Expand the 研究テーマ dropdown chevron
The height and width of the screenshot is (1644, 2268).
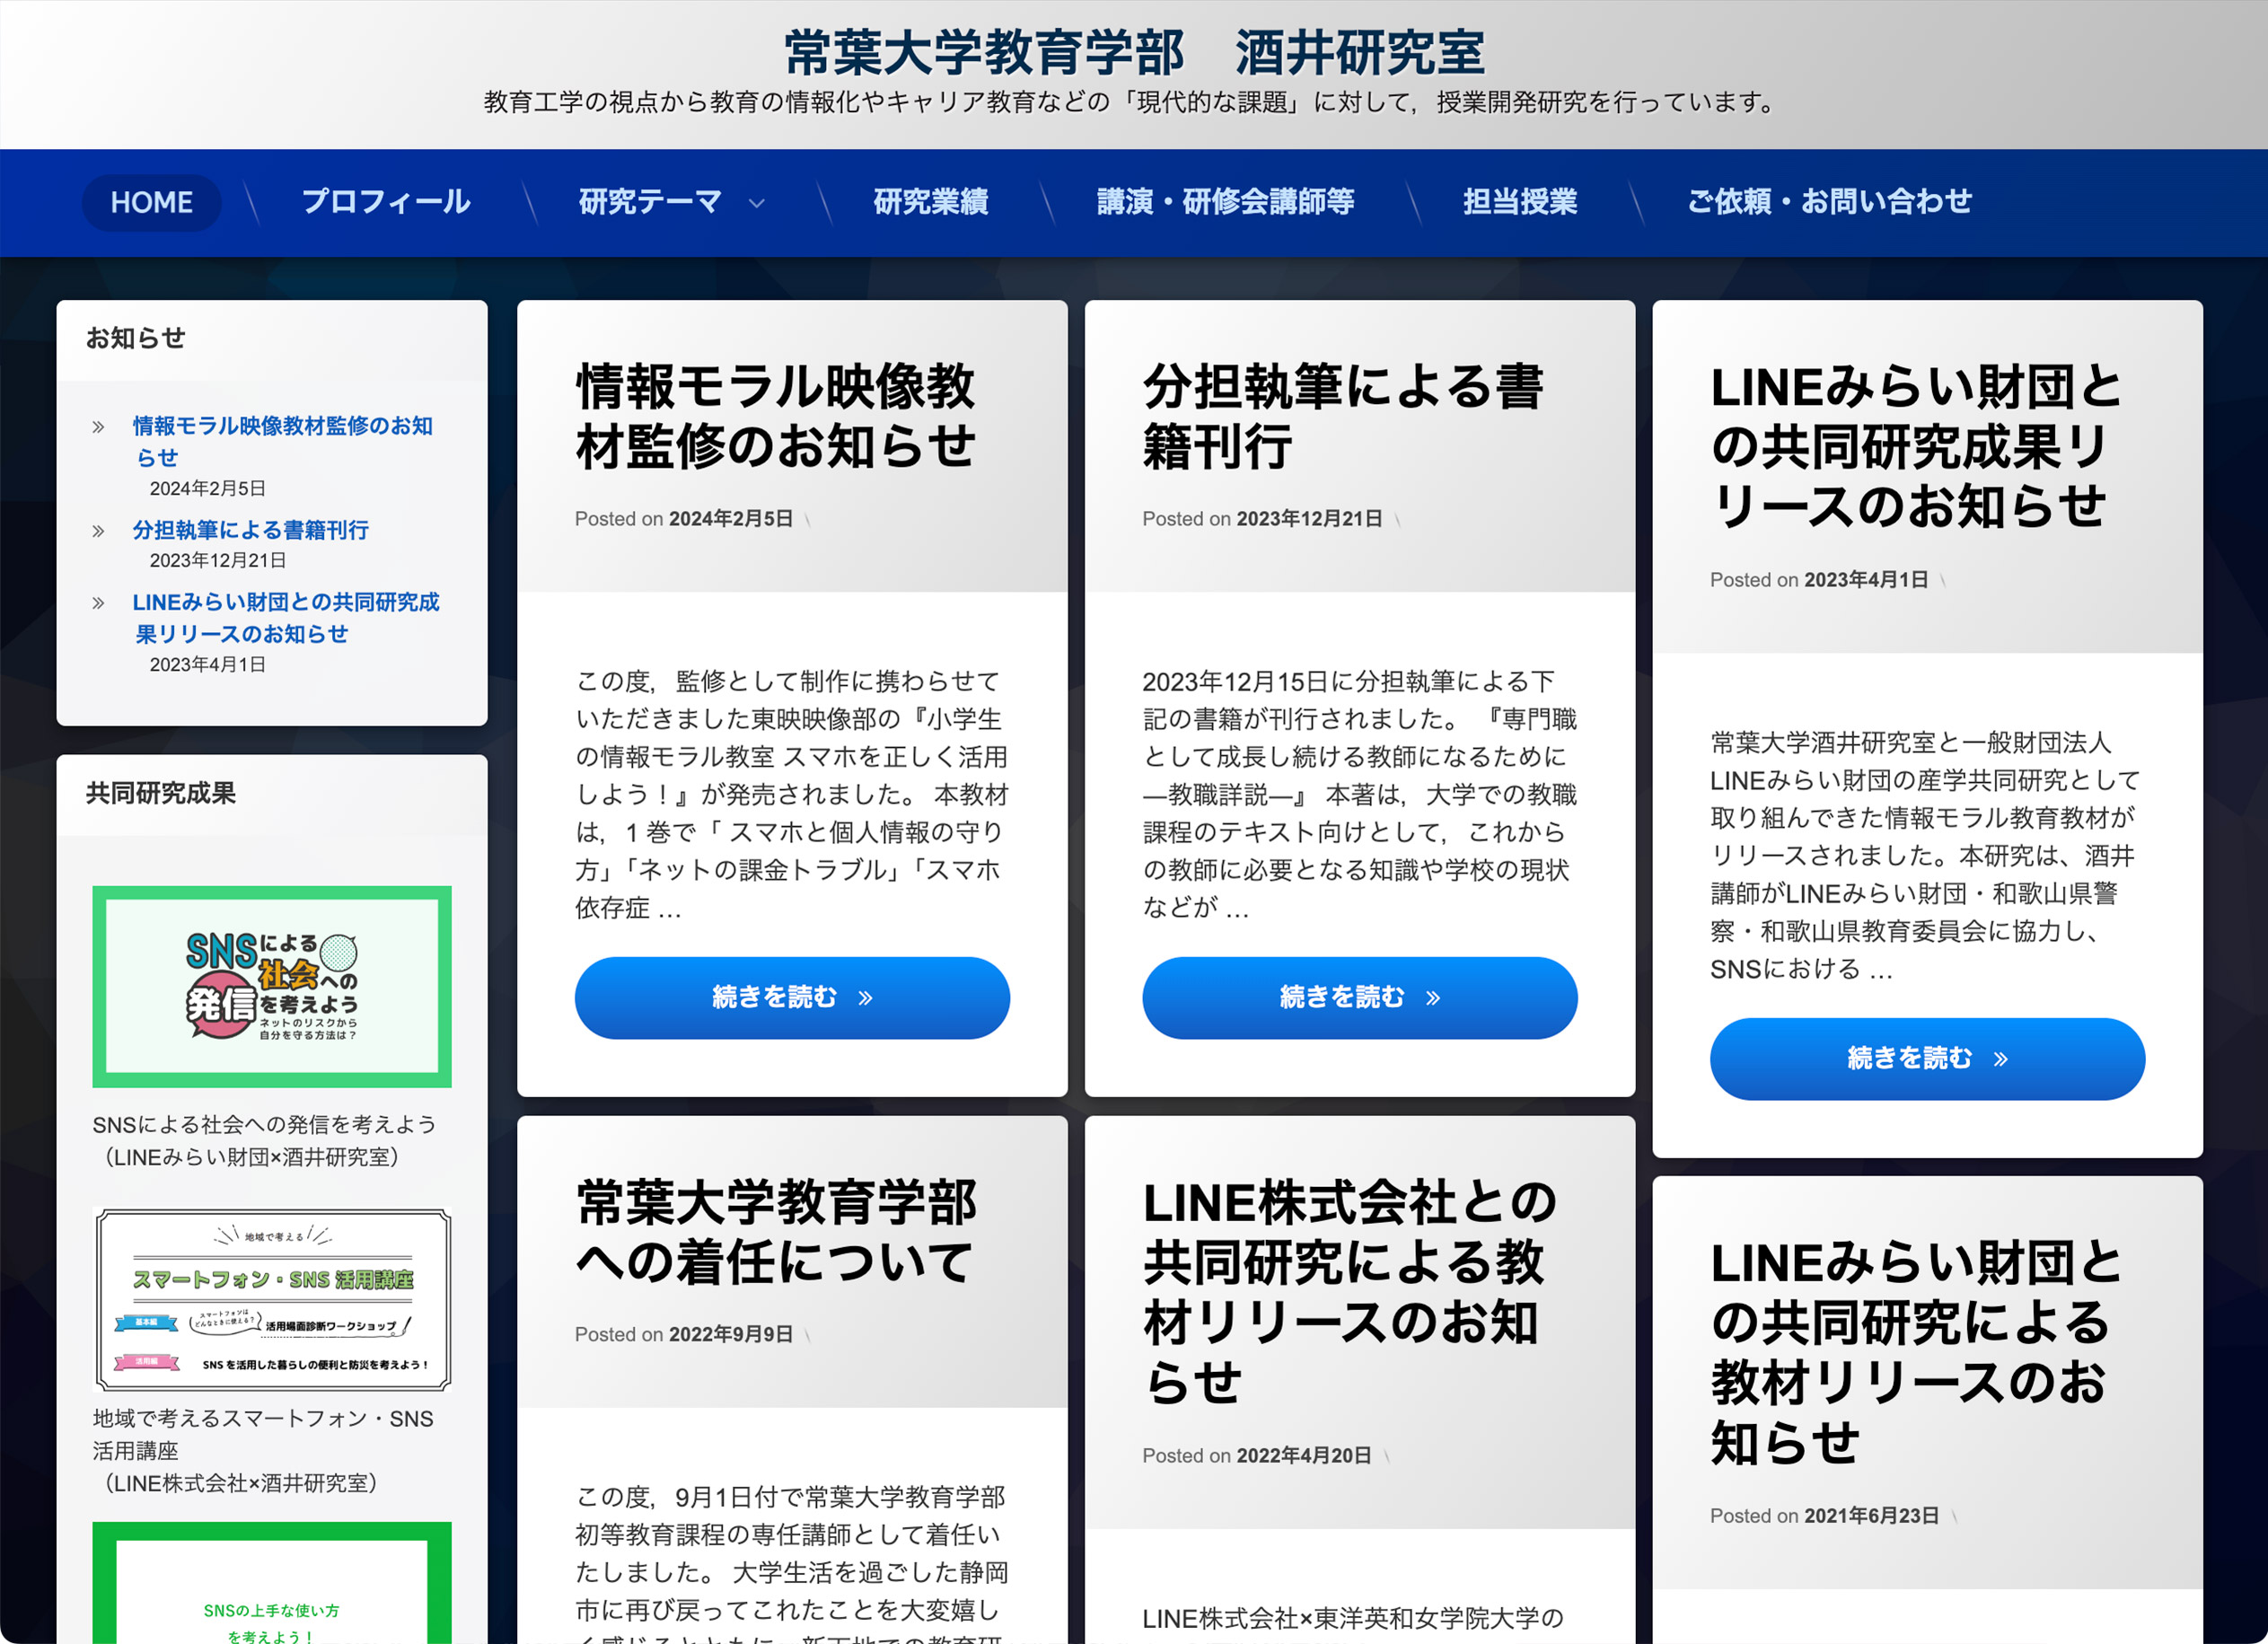click(x=757, y=203)
